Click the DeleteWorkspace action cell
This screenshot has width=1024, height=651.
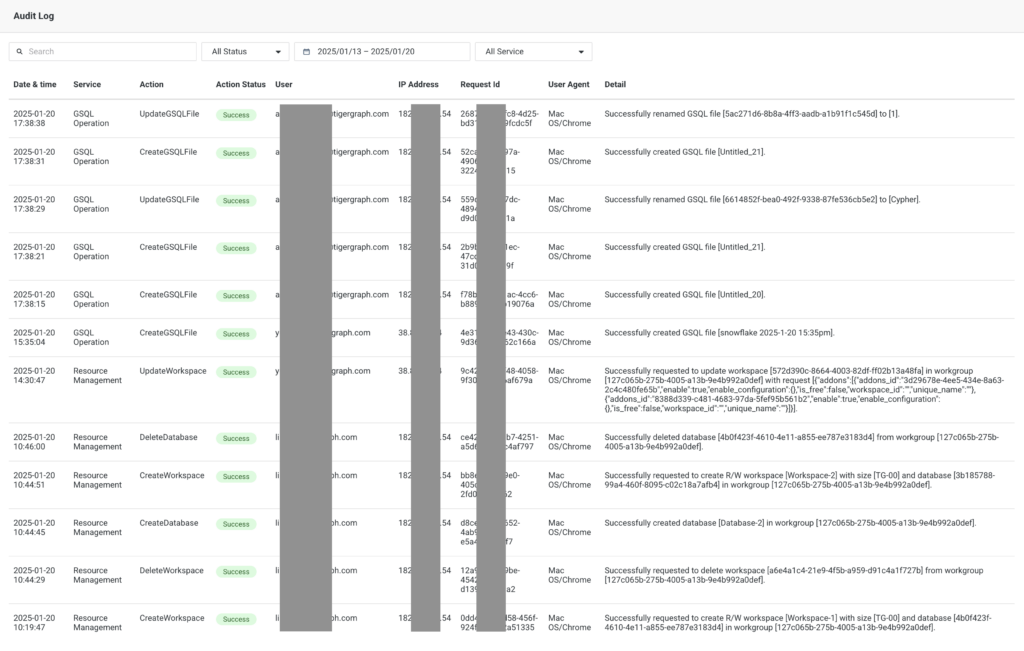pyautogui.click(x=172, y=571)
